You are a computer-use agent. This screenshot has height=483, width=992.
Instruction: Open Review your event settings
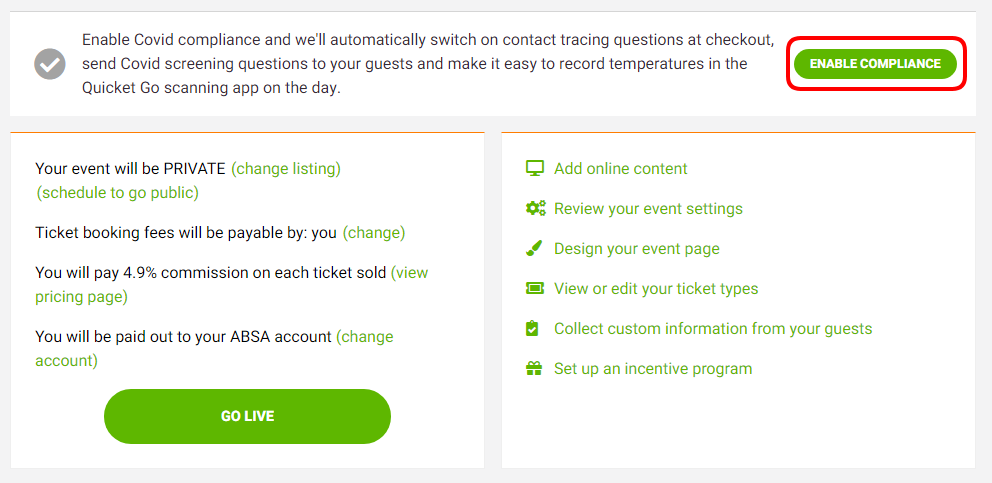coord(648,209)
